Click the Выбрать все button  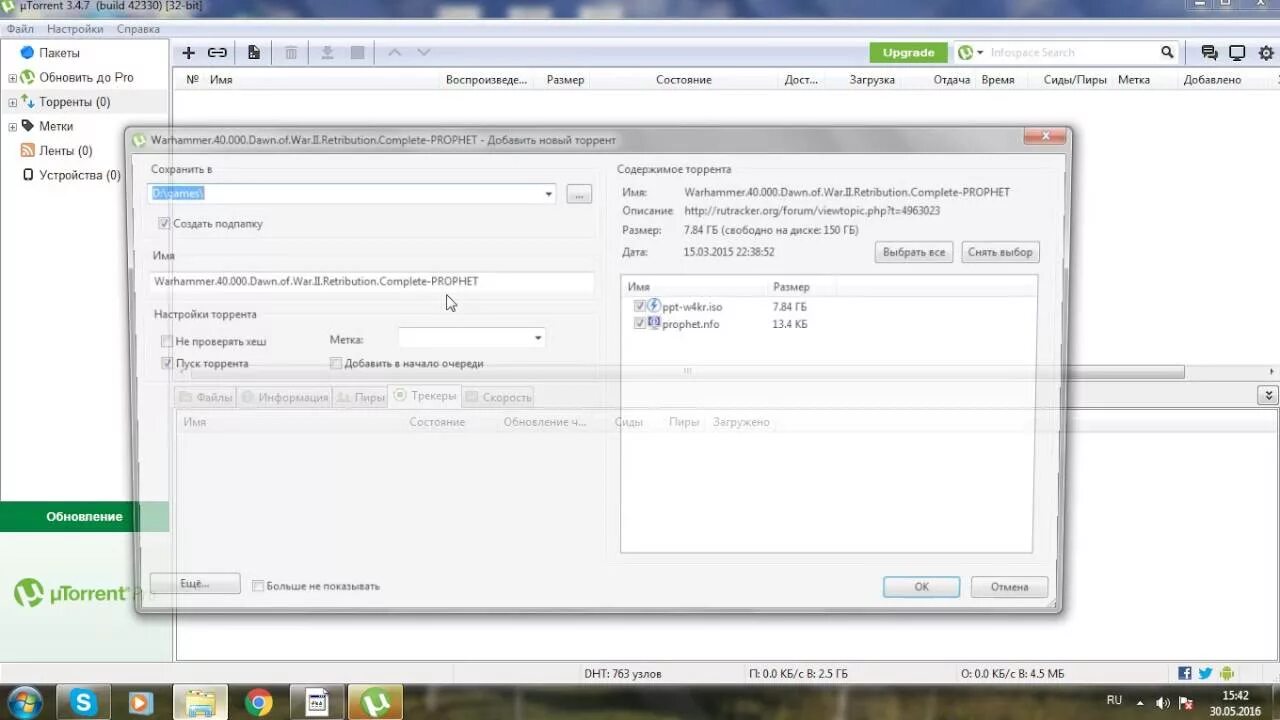(914, 252)
